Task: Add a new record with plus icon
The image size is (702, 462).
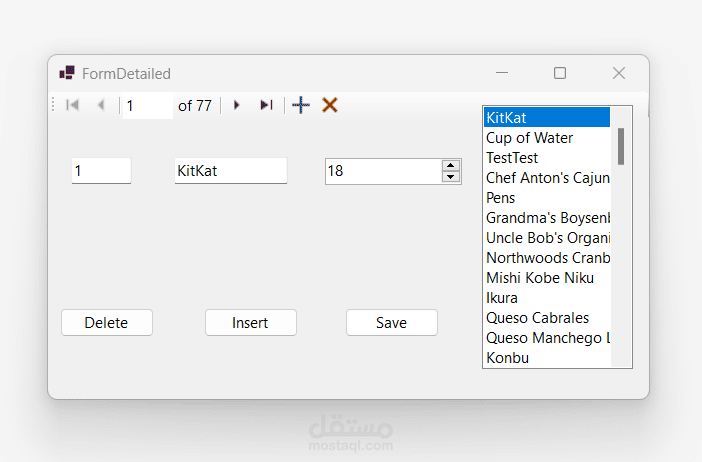Action: [x=301, y=105]
